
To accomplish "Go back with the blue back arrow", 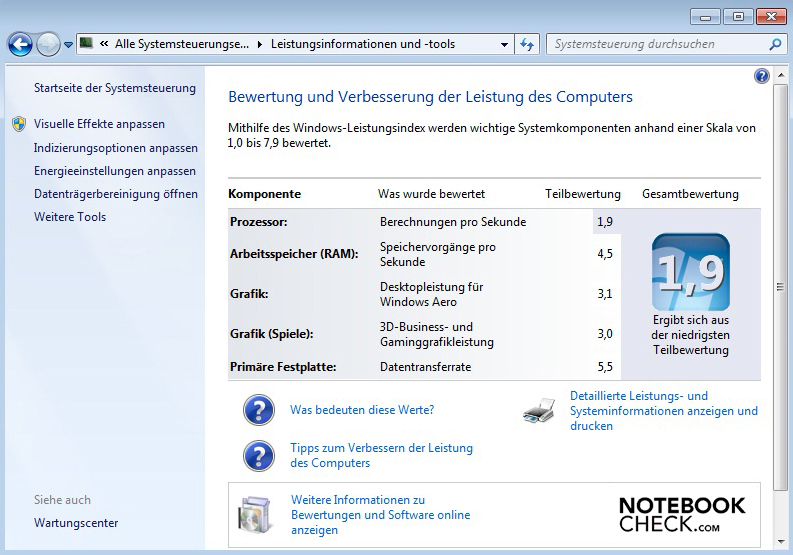I will (20, 45).
